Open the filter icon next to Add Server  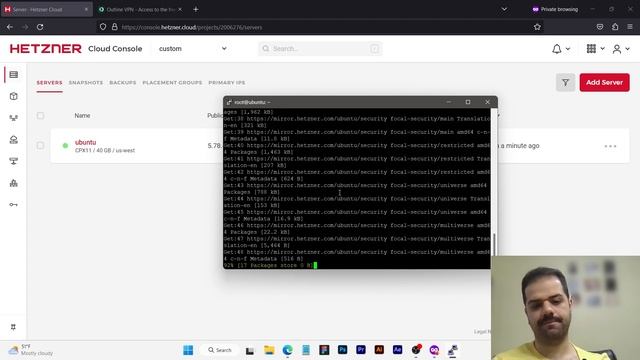(x=565, y=82)
